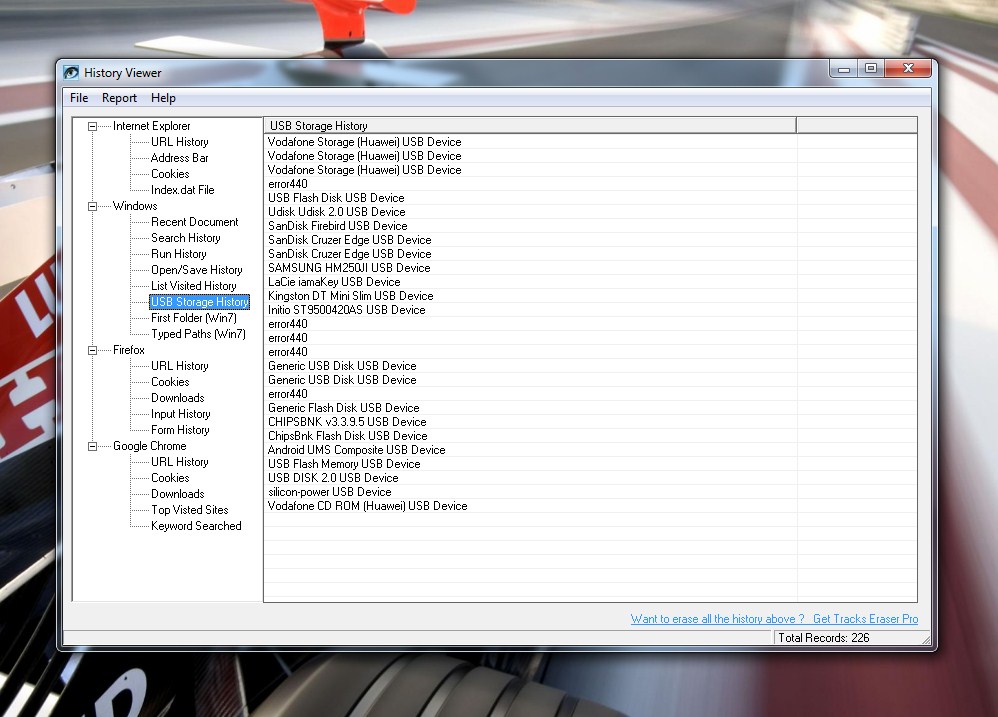Select Downloads under Google Chrome
The width and height of the screenshot is (998, 717).
pyautogui.click(x=178, y=494)
